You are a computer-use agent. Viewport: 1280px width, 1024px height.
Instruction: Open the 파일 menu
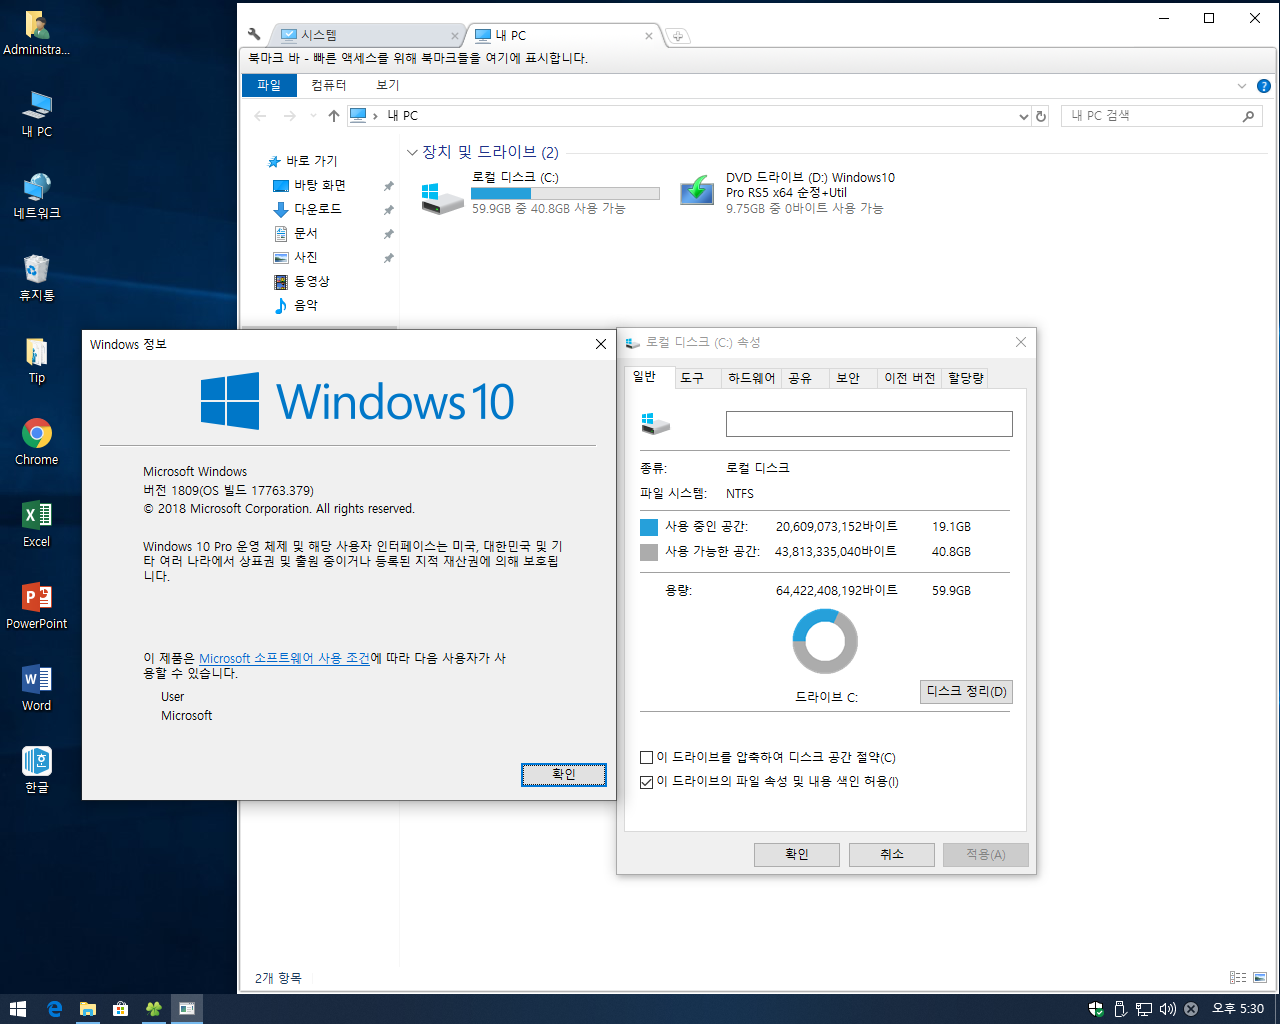point(269,85)
